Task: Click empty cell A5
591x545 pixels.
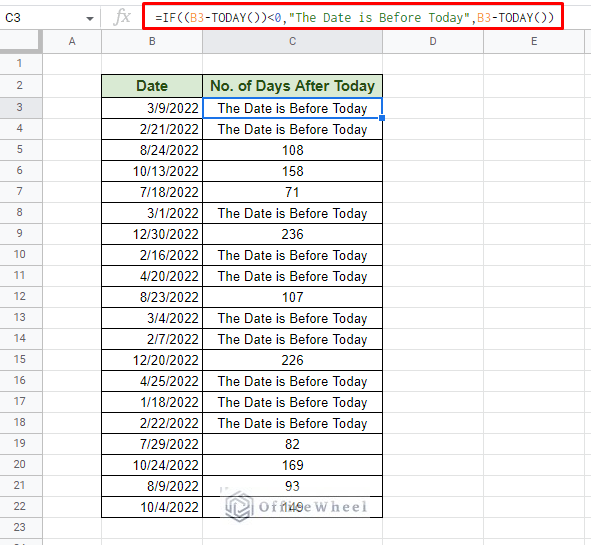Action: click(72, 150)
